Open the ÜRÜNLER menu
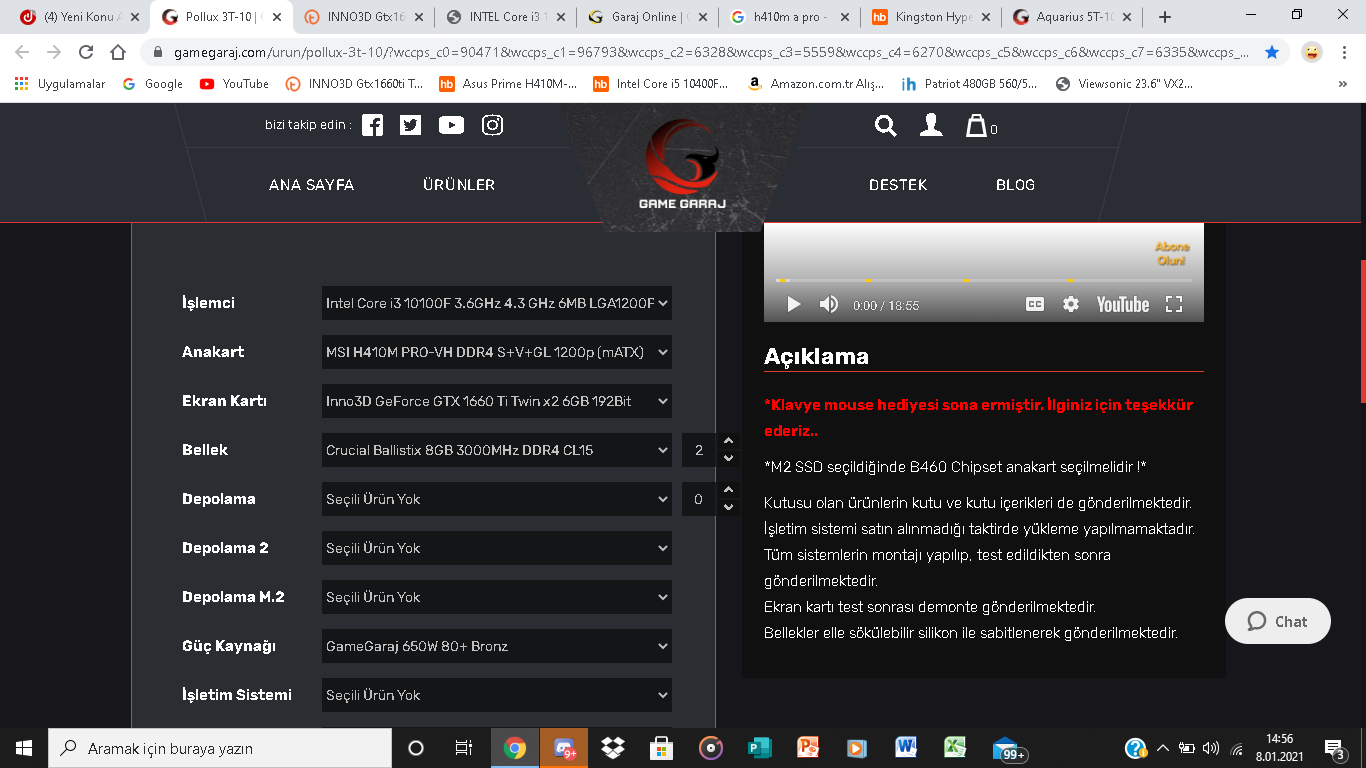 459,185
